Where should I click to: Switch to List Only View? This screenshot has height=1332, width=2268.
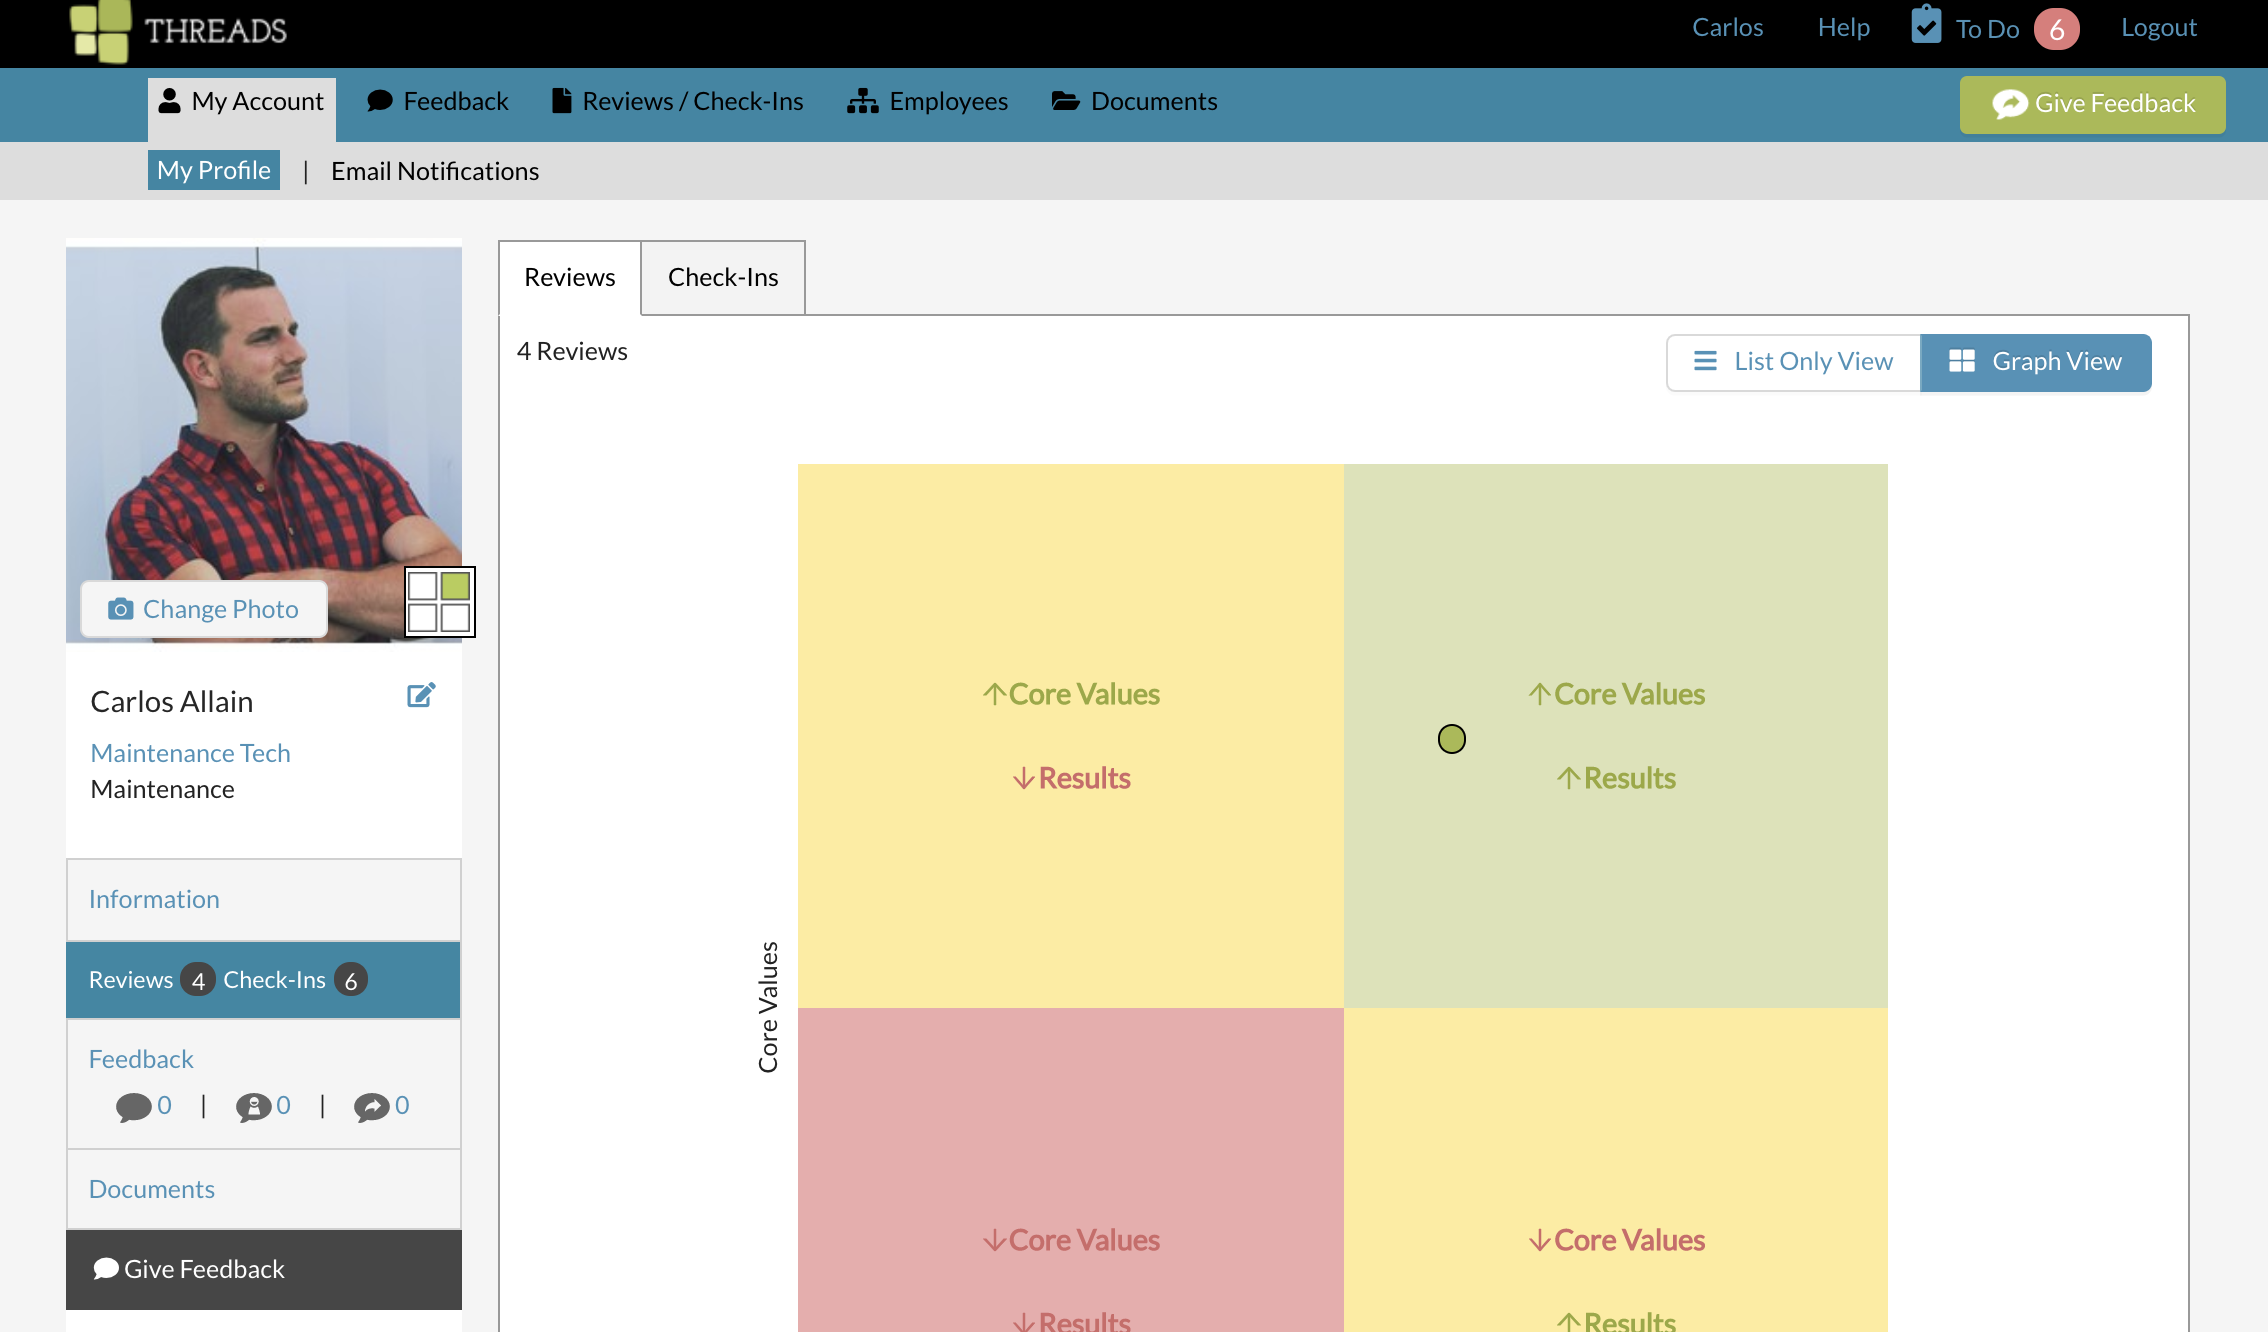(x=1793, y=362)
